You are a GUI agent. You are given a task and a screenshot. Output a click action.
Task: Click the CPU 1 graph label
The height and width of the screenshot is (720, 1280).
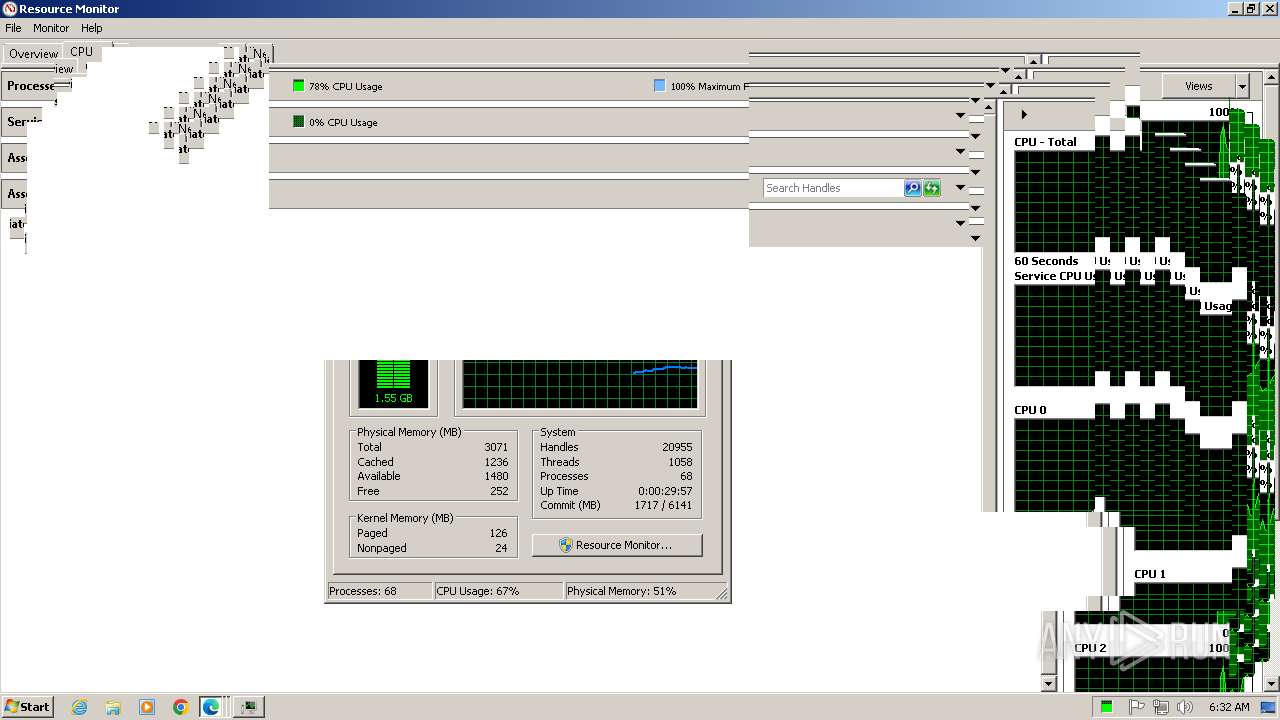click(1150, 574)
